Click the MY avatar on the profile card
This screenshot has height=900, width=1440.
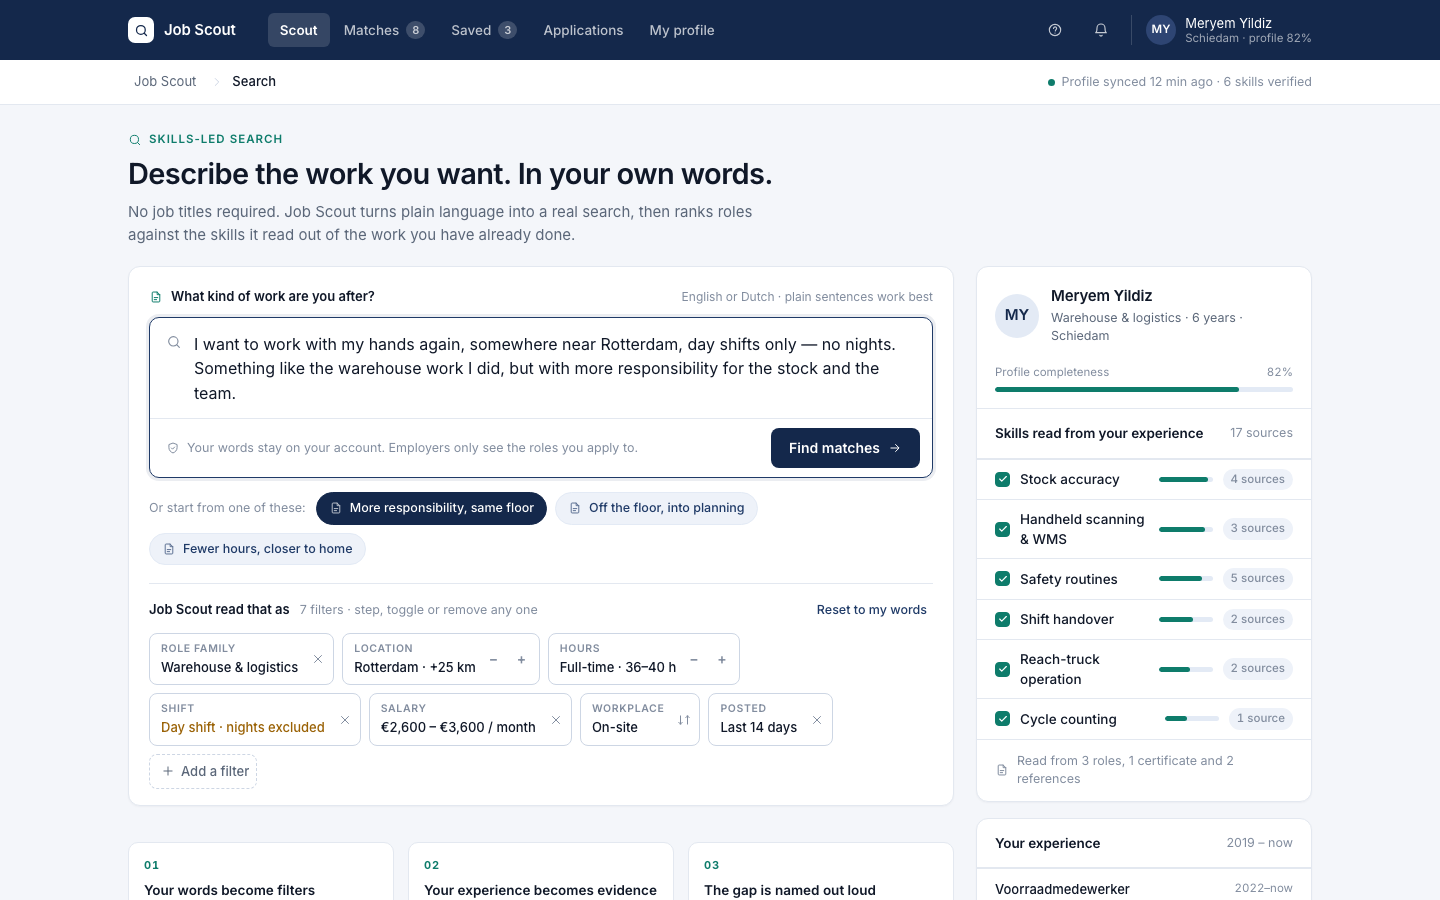[x=1017, y=315]
